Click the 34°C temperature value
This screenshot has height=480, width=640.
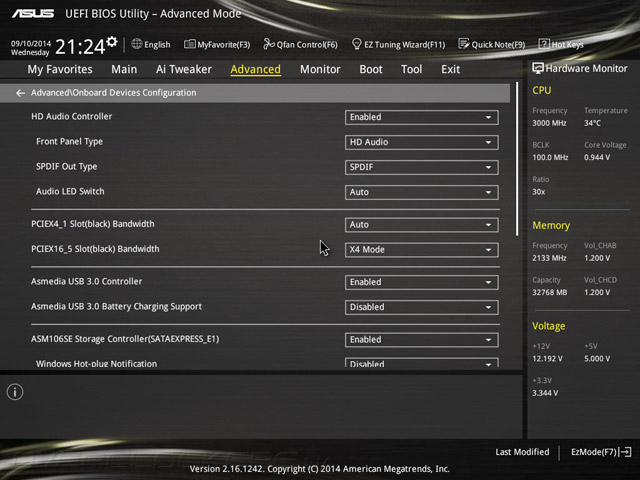[x=592, y=123]
